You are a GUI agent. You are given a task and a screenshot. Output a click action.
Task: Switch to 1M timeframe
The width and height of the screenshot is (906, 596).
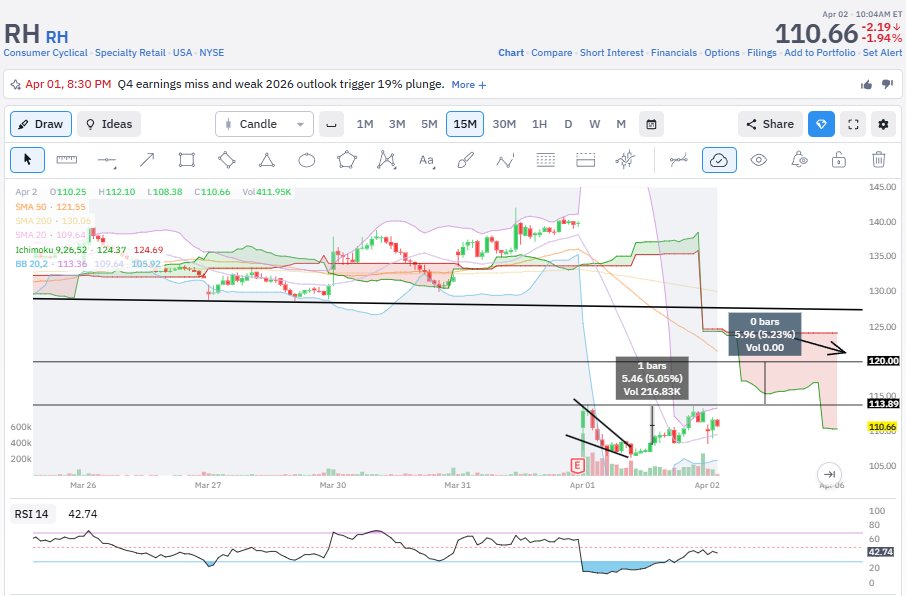coord(365,124)
